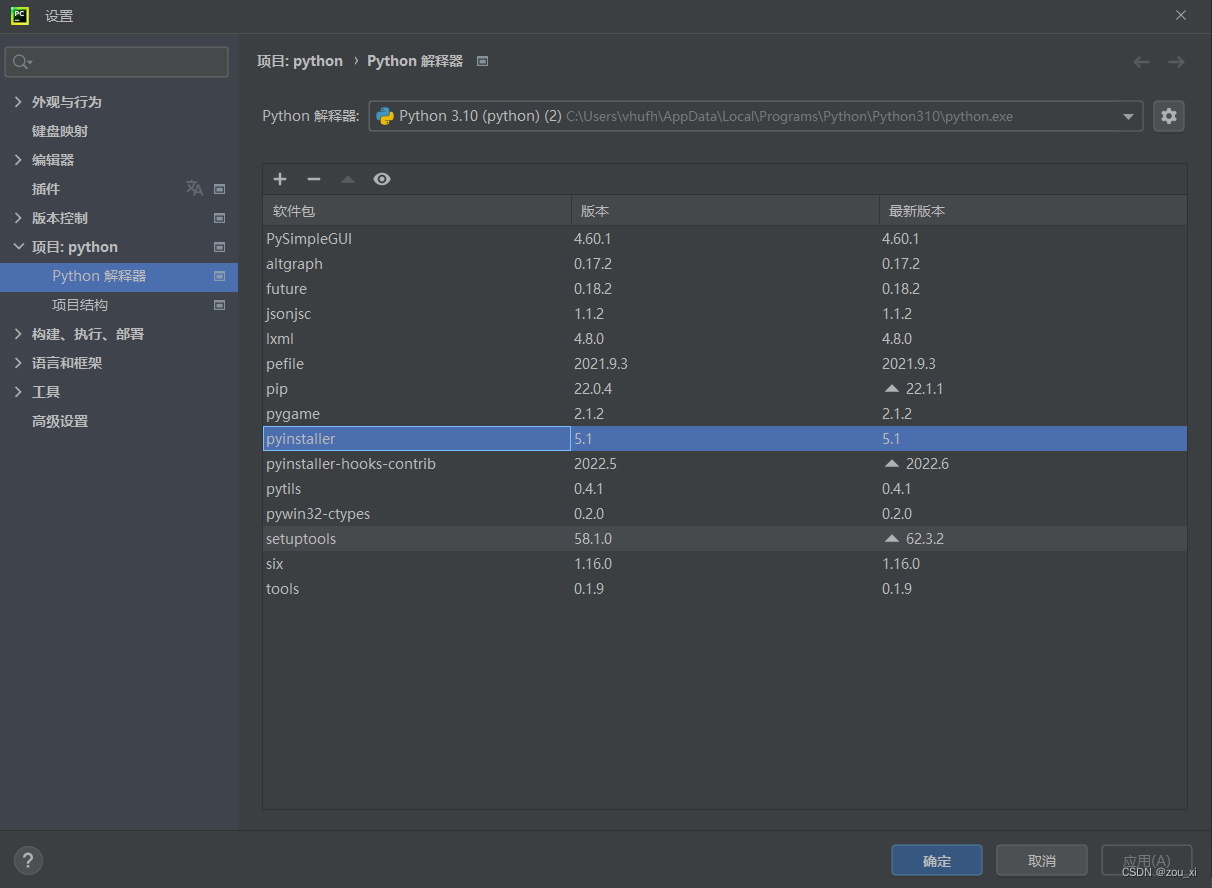Select the pywin32-ctypes package row
This screenshot has height=888, width=1212.
tap(725, 514)
